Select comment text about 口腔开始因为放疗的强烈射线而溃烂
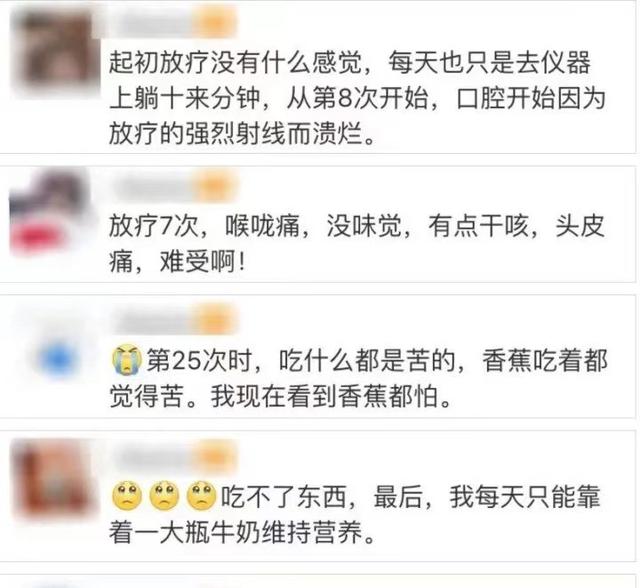The height and width of the screenshot is (588, 640). (x=357, y=115)
